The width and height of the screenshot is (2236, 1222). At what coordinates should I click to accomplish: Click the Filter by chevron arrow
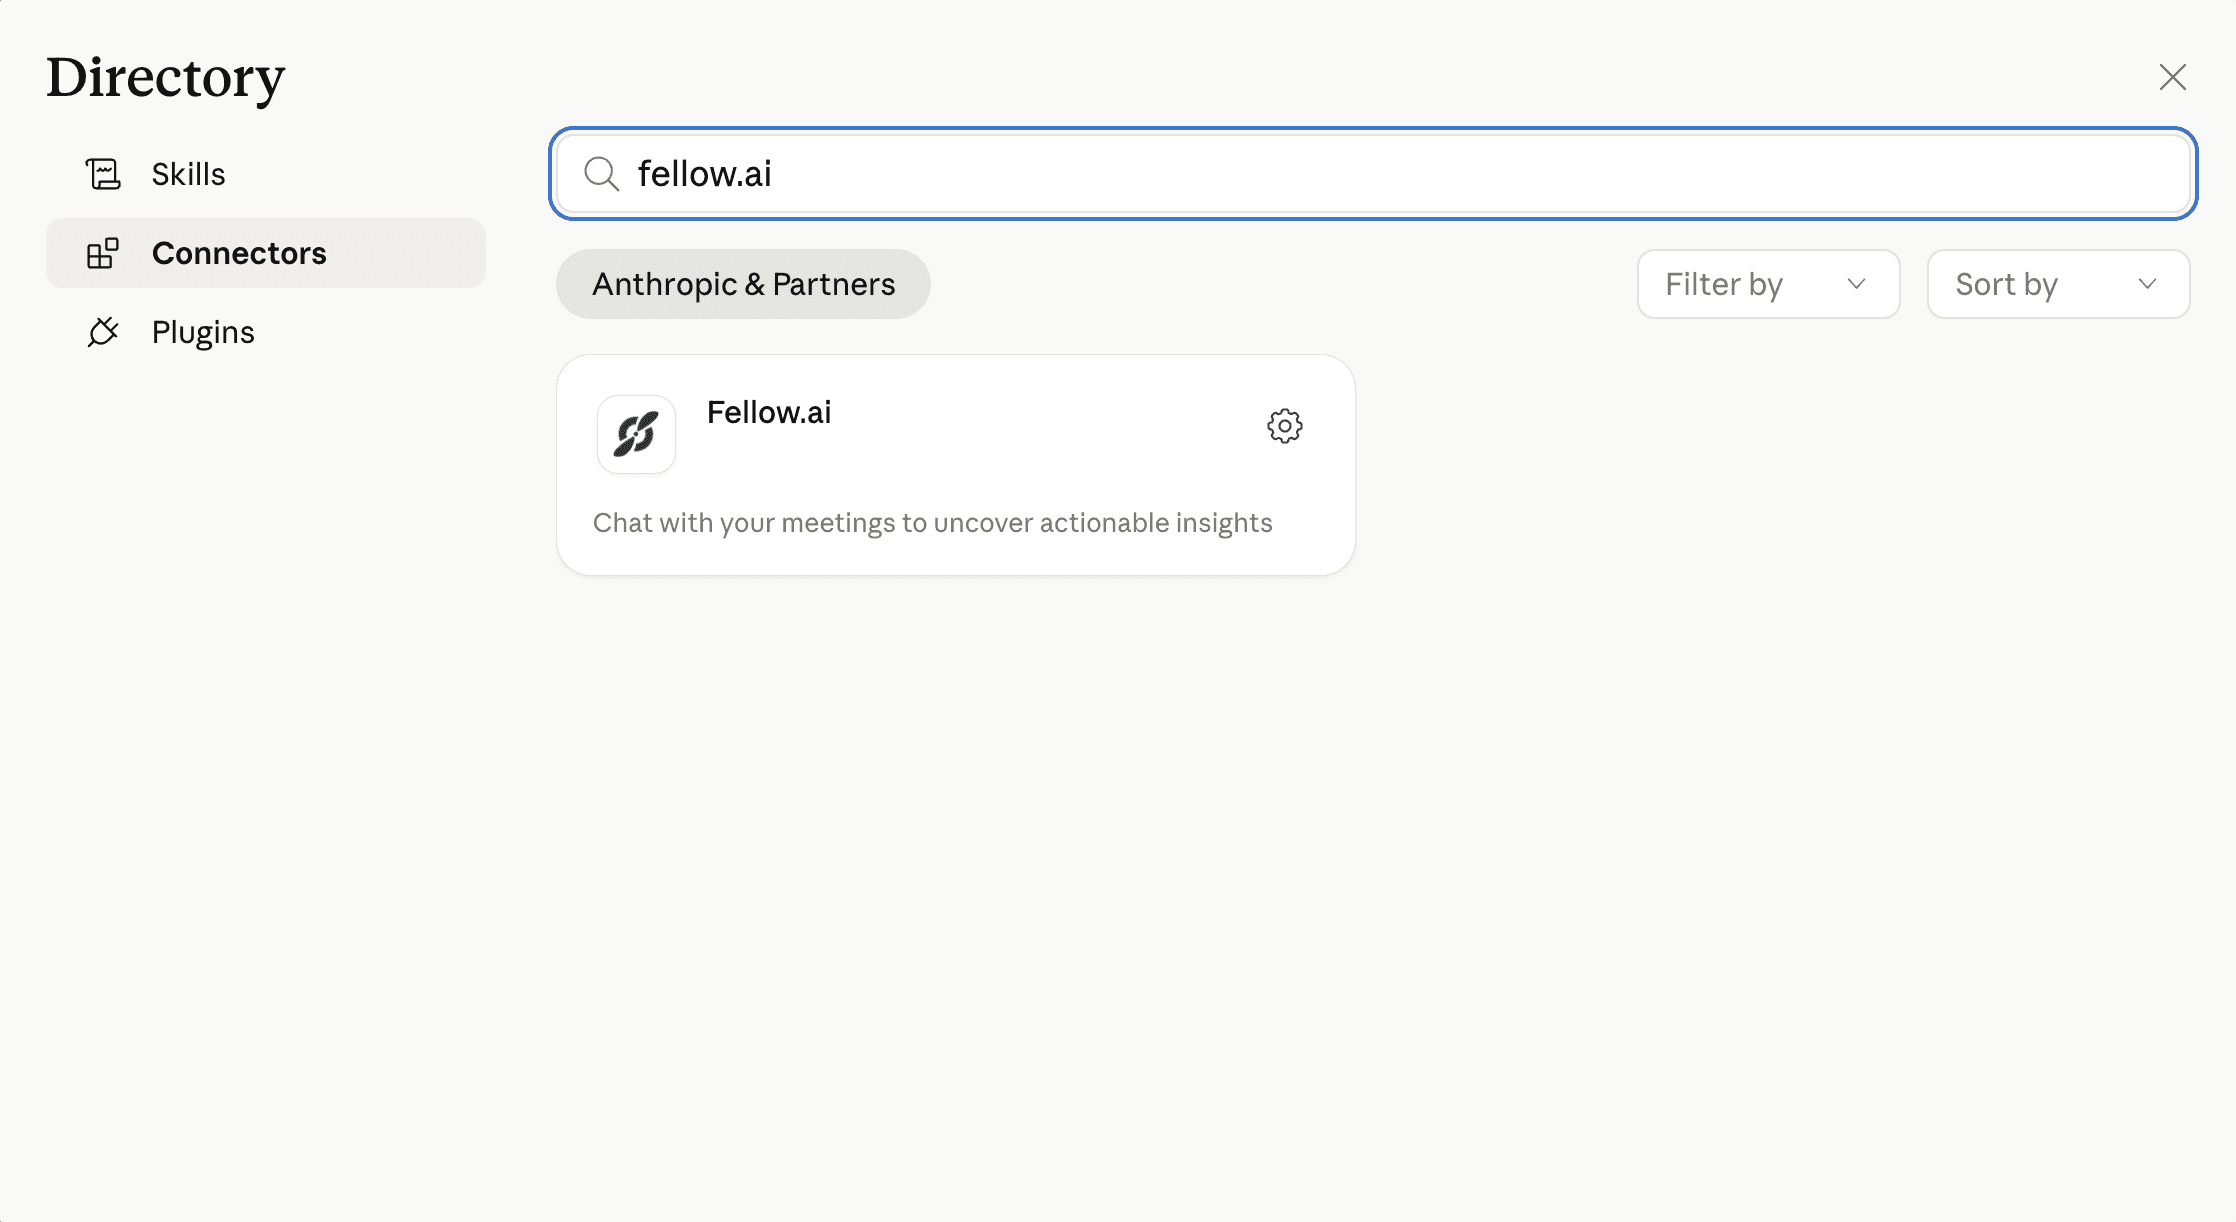point(1856,284)
